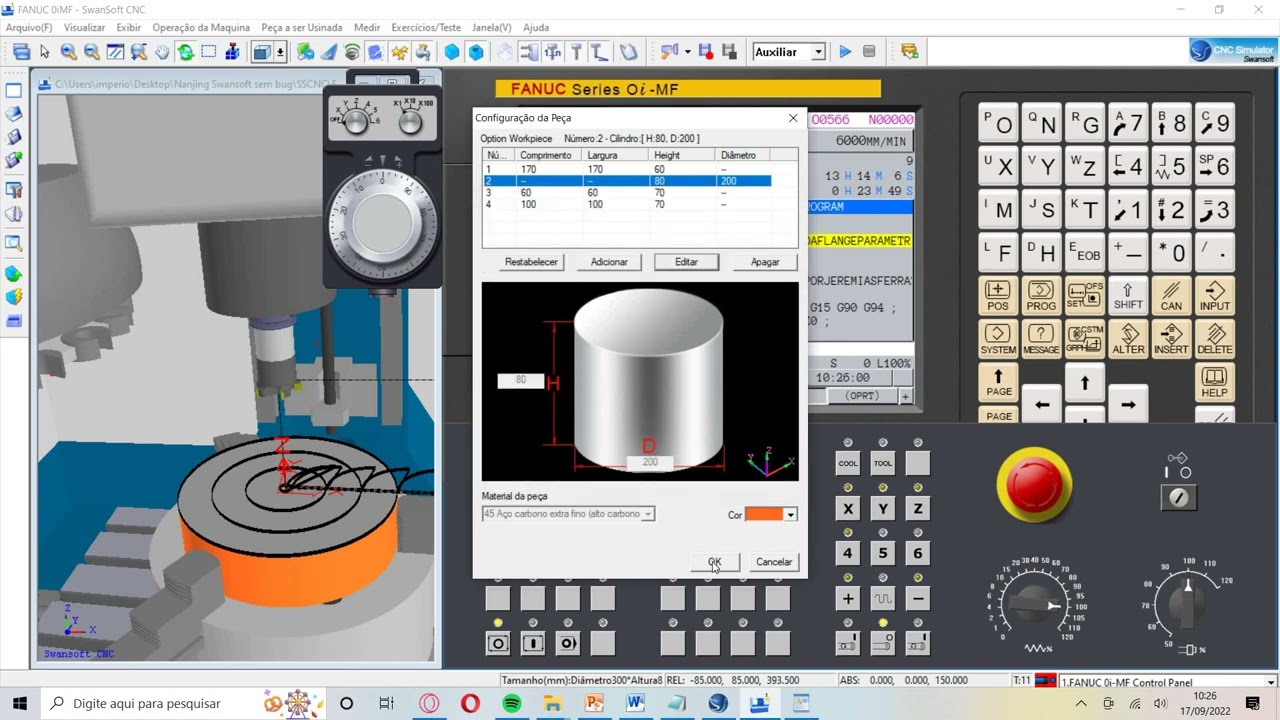Click the spindle speed override dial

coord(1187,603)
